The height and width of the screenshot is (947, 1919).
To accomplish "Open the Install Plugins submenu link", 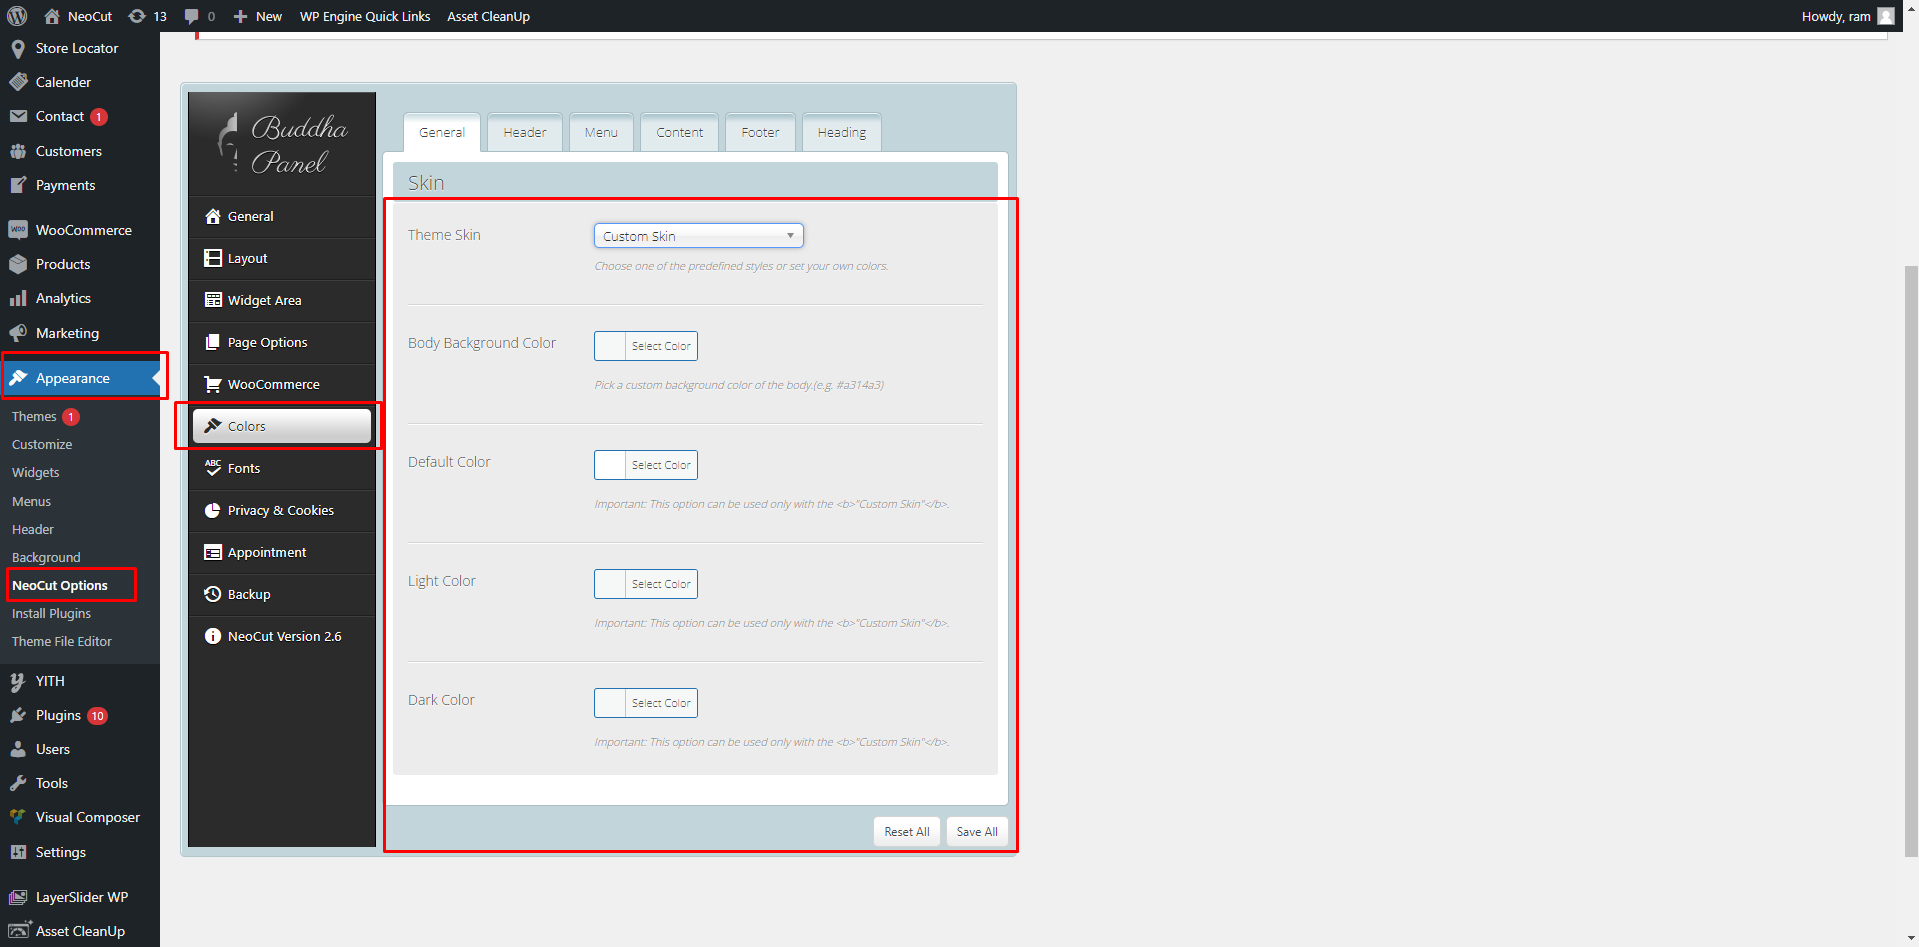I will (51, 613).
